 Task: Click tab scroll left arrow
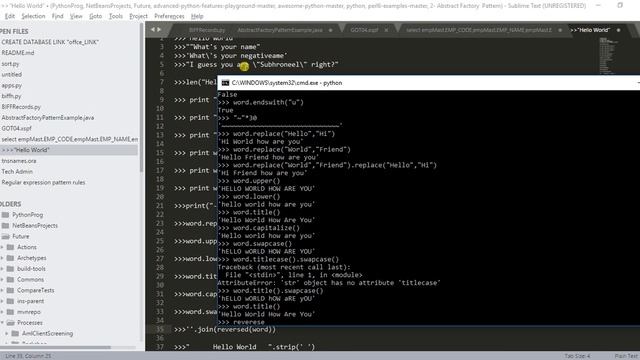153,30
